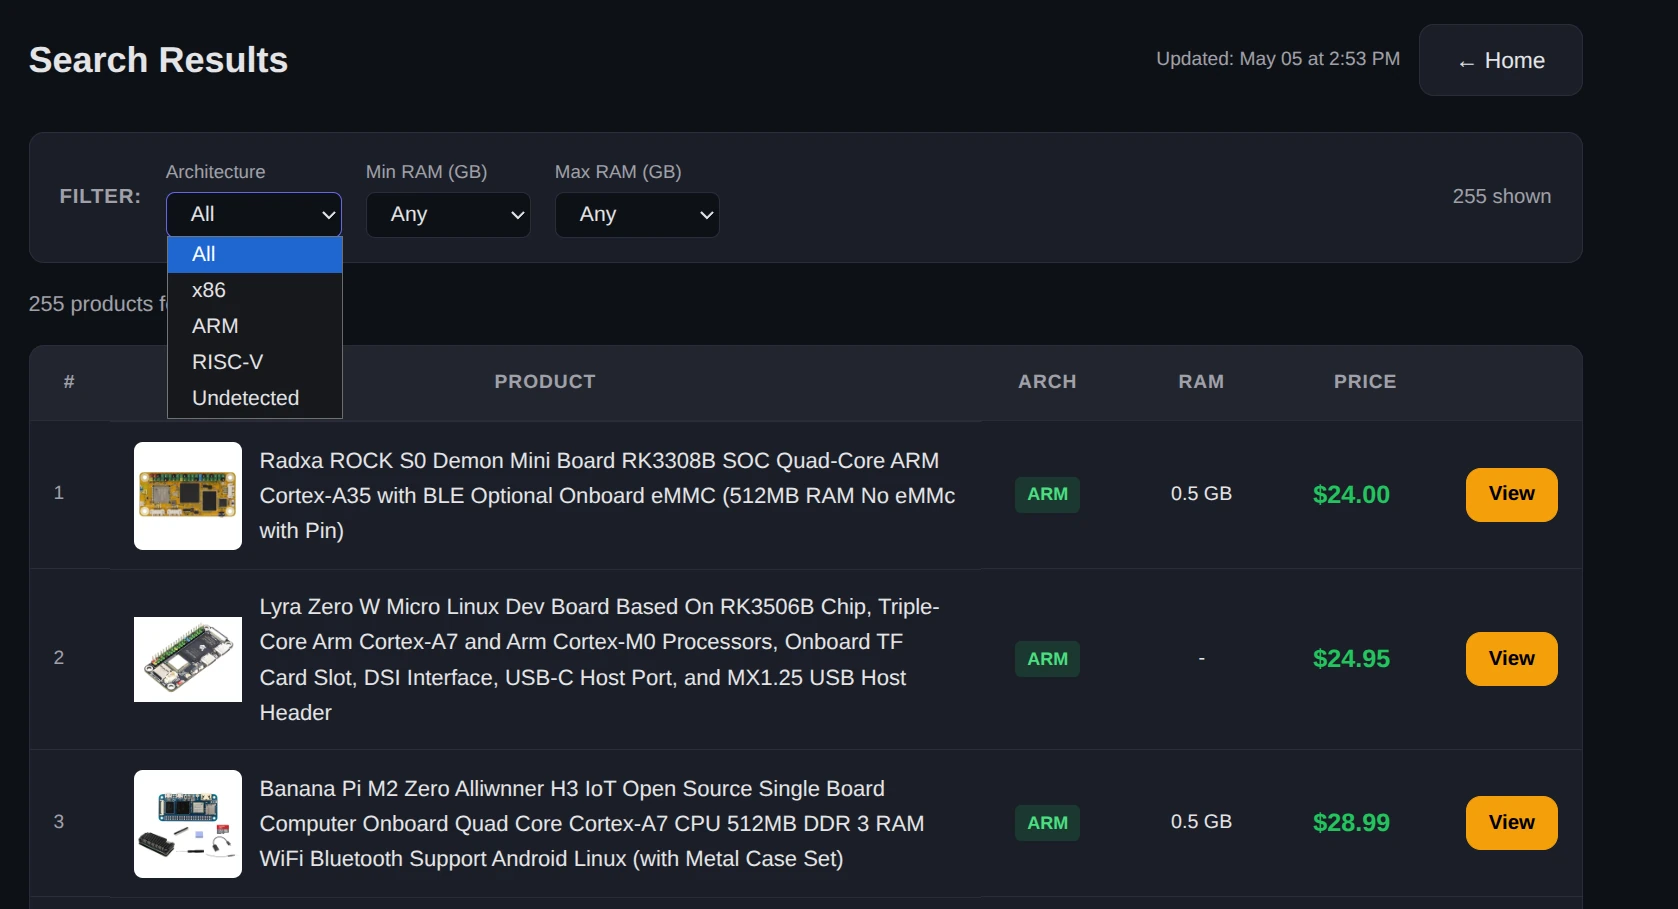Click the RAM column header
The height and width of the screenshot is (909, 1678).
pos(1201,382)
